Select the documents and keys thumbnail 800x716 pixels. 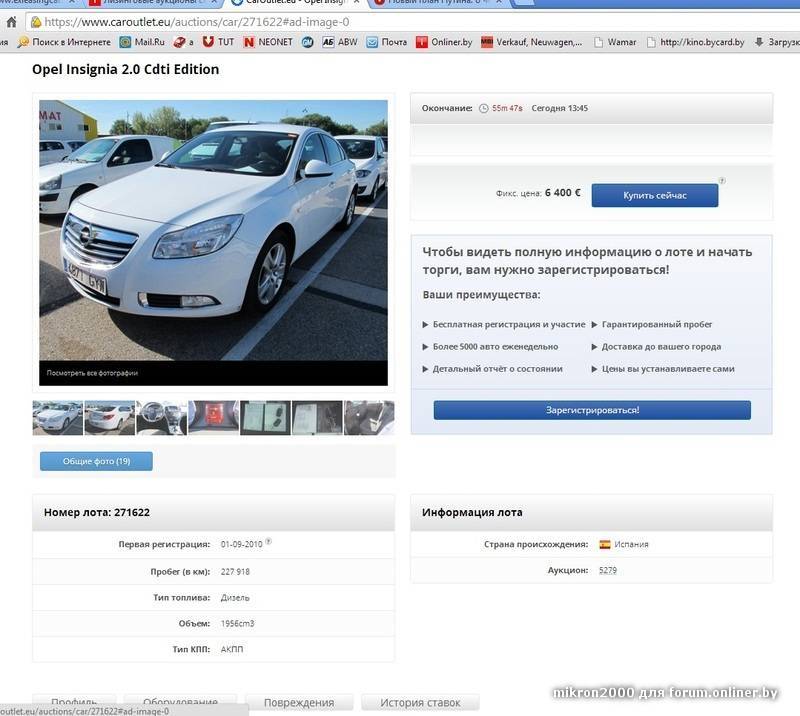265,418
